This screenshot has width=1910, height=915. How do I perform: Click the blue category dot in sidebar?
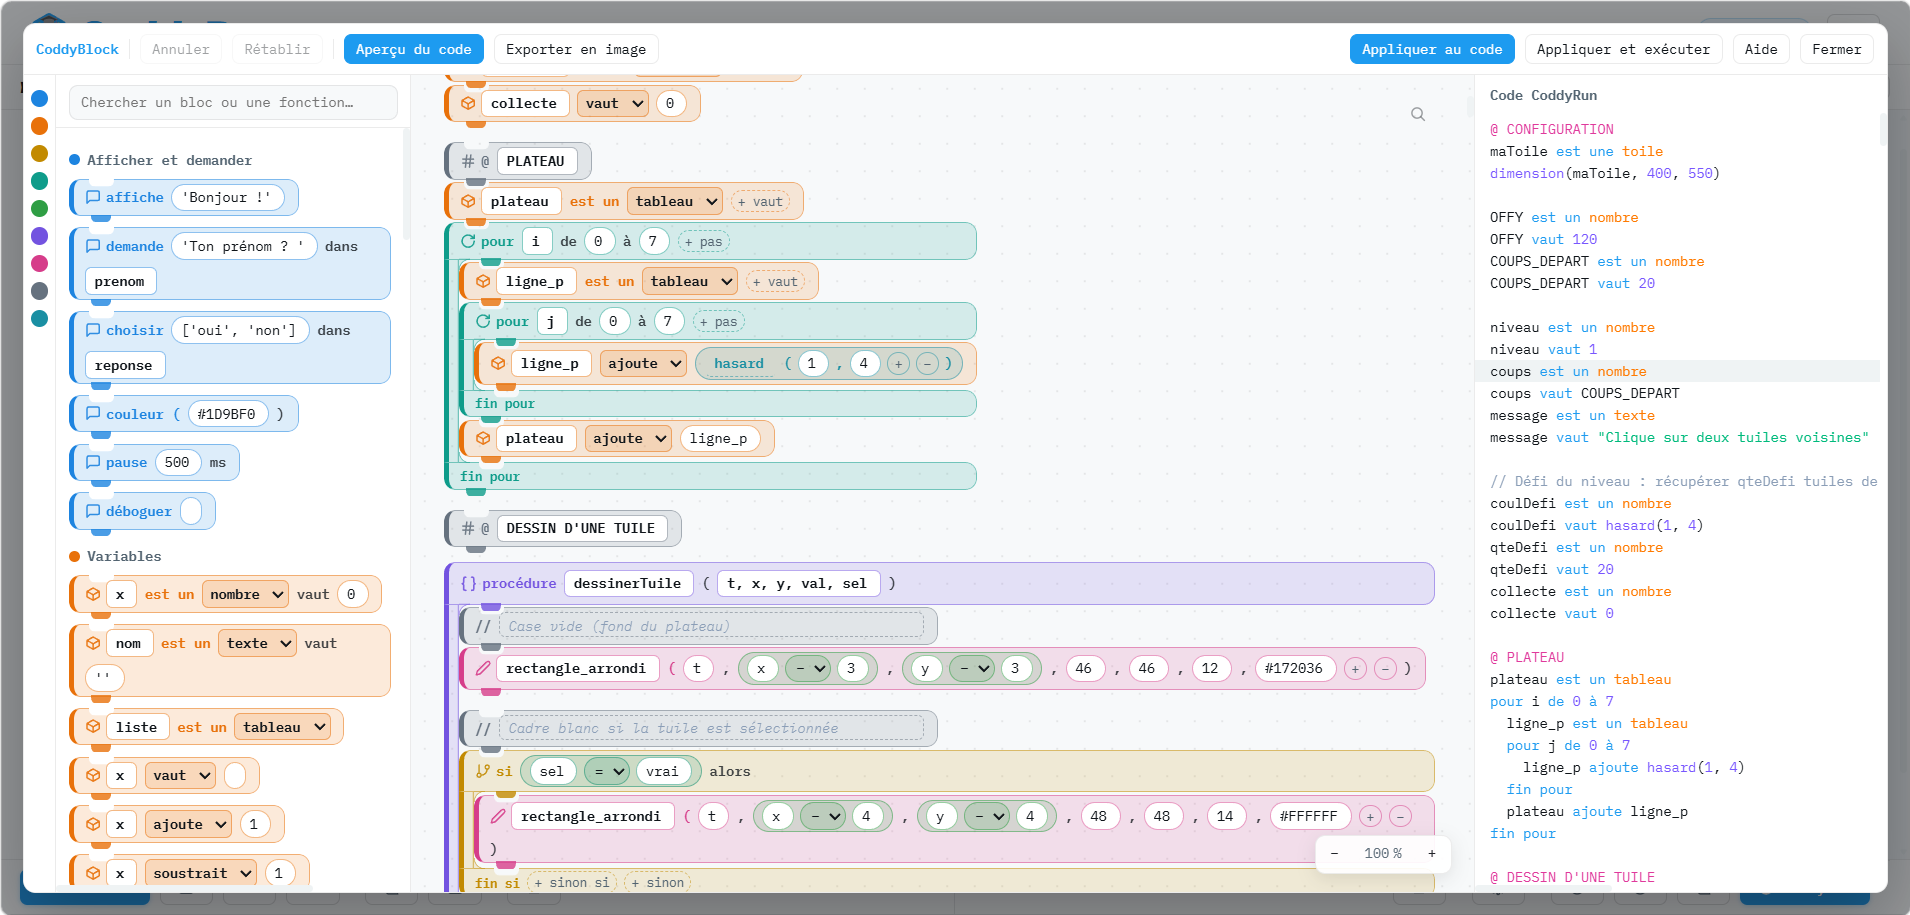tap(40, 98)
